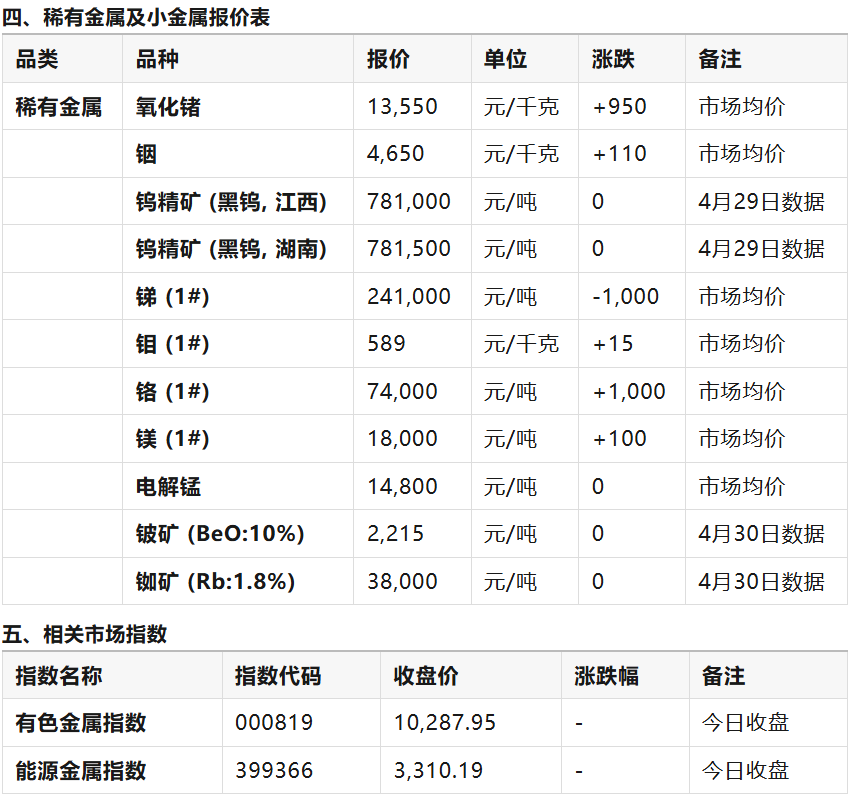
Task: Click the 钨精矿 (黑钨, 江西) cell
Action: (x=231, y=202)
